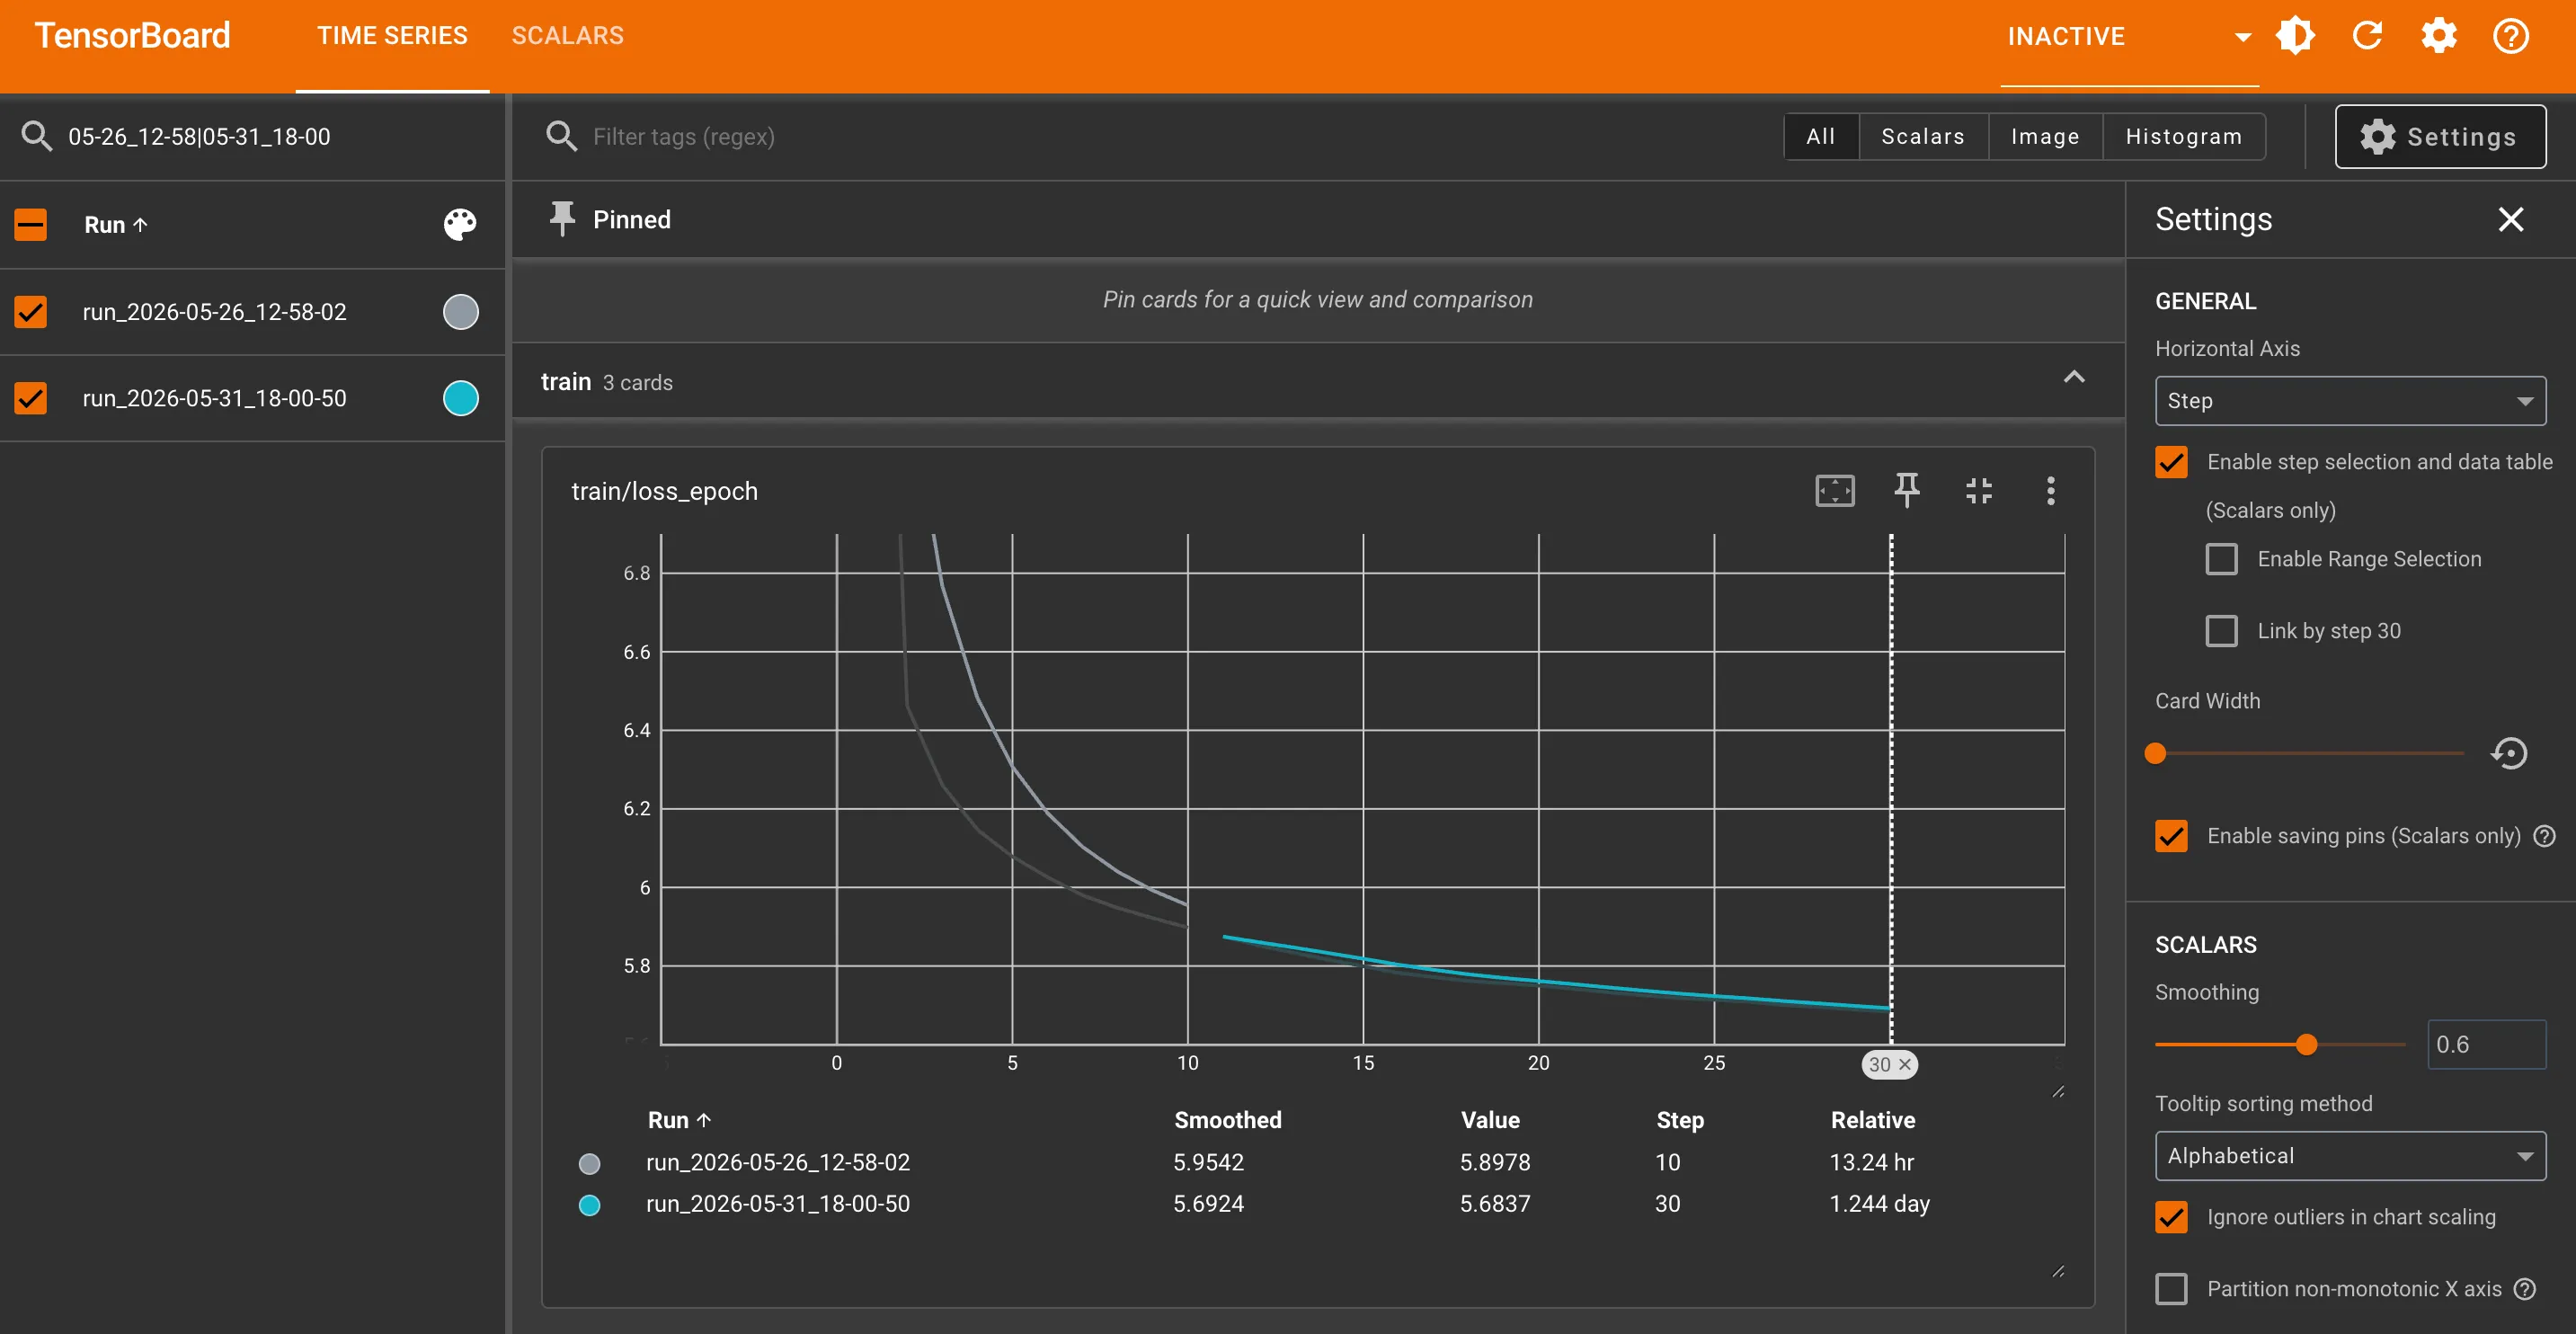Open Tooltip sorting method Alphabetical dropdown
The height and width of the screenshot is (1334, 2576).
coord(2350,1156)
